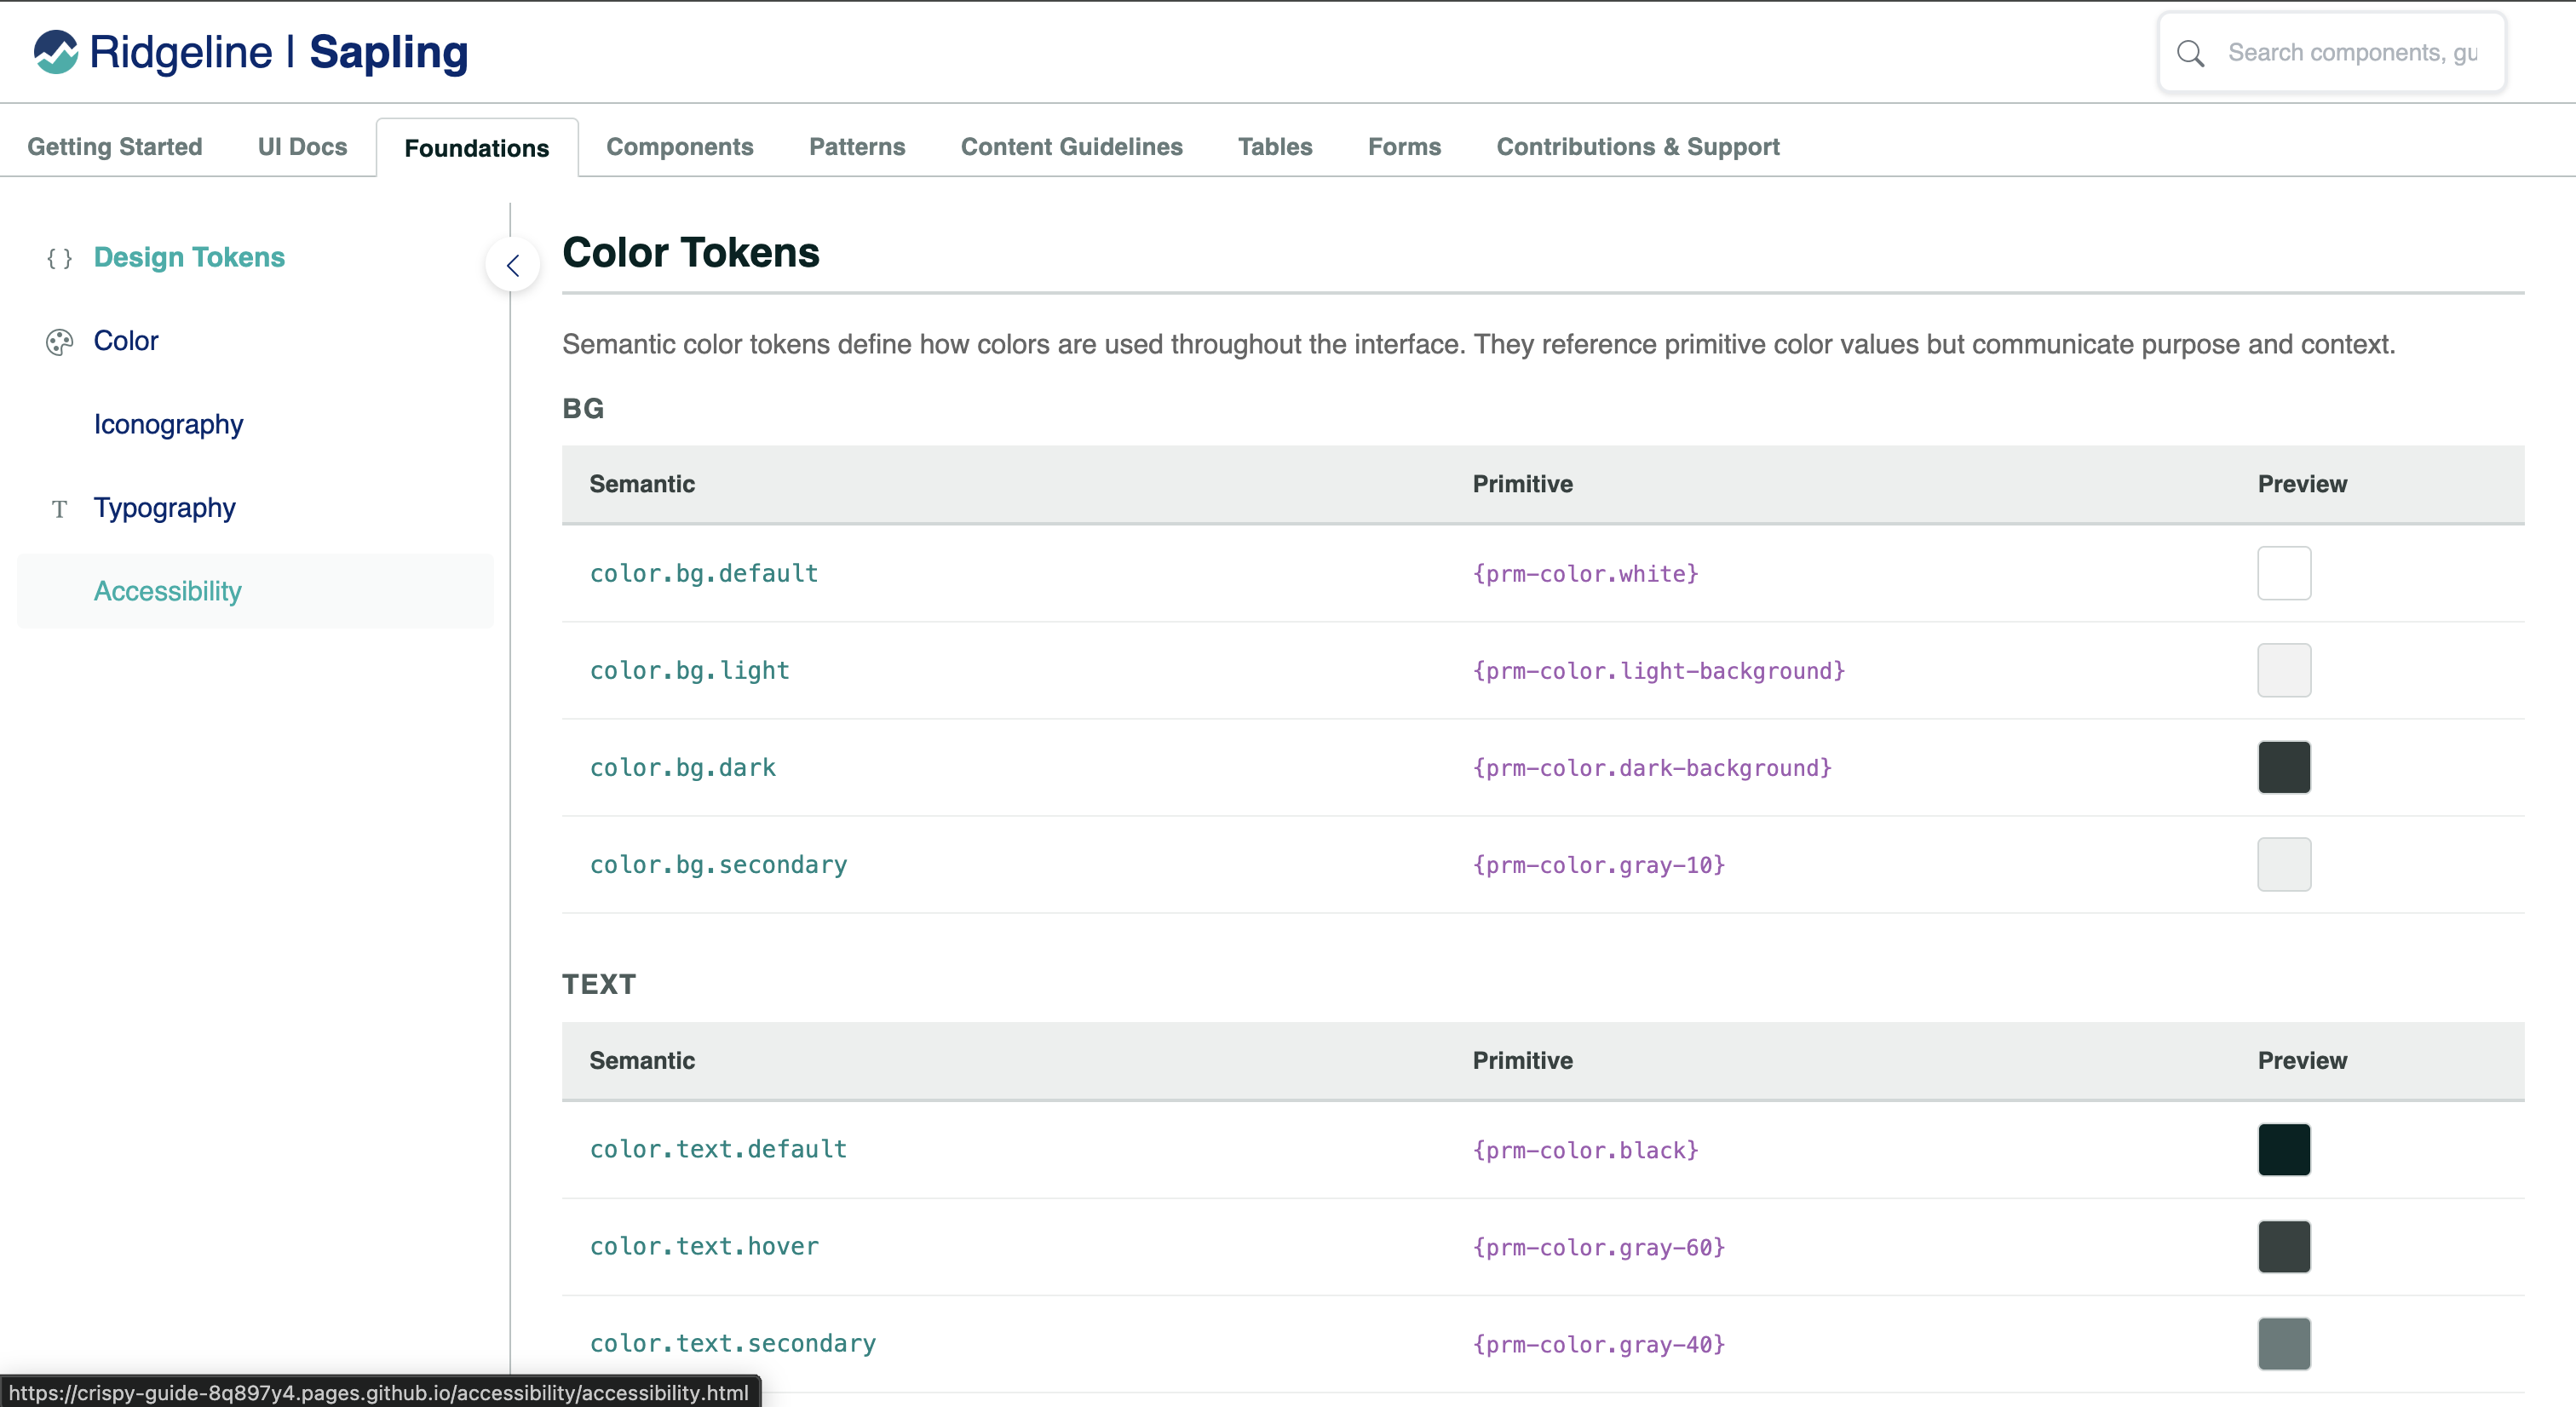Image resolution: width=2576 pixels, height=1407 pixels.
Task: Click the color.bg.dark preview swatch
Action: point(2284,767)
